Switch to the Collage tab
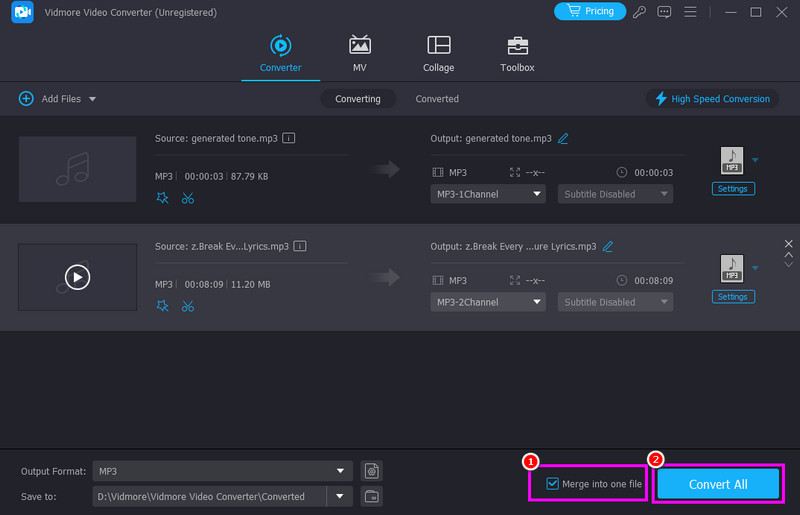Image resolution: width=800 pixels, height=515 pixels. pos(438,54)
